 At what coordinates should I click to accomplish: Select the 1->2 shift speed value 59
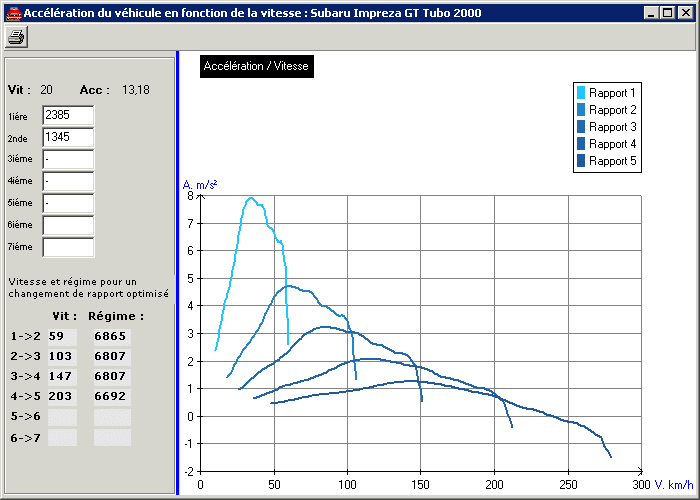62,337
